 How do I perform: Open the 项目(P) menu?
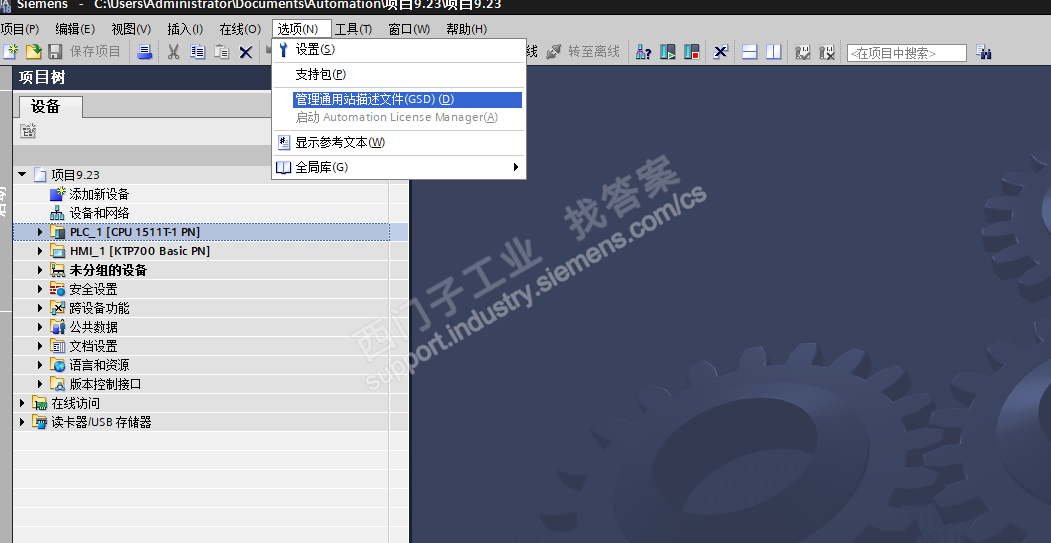19,29
